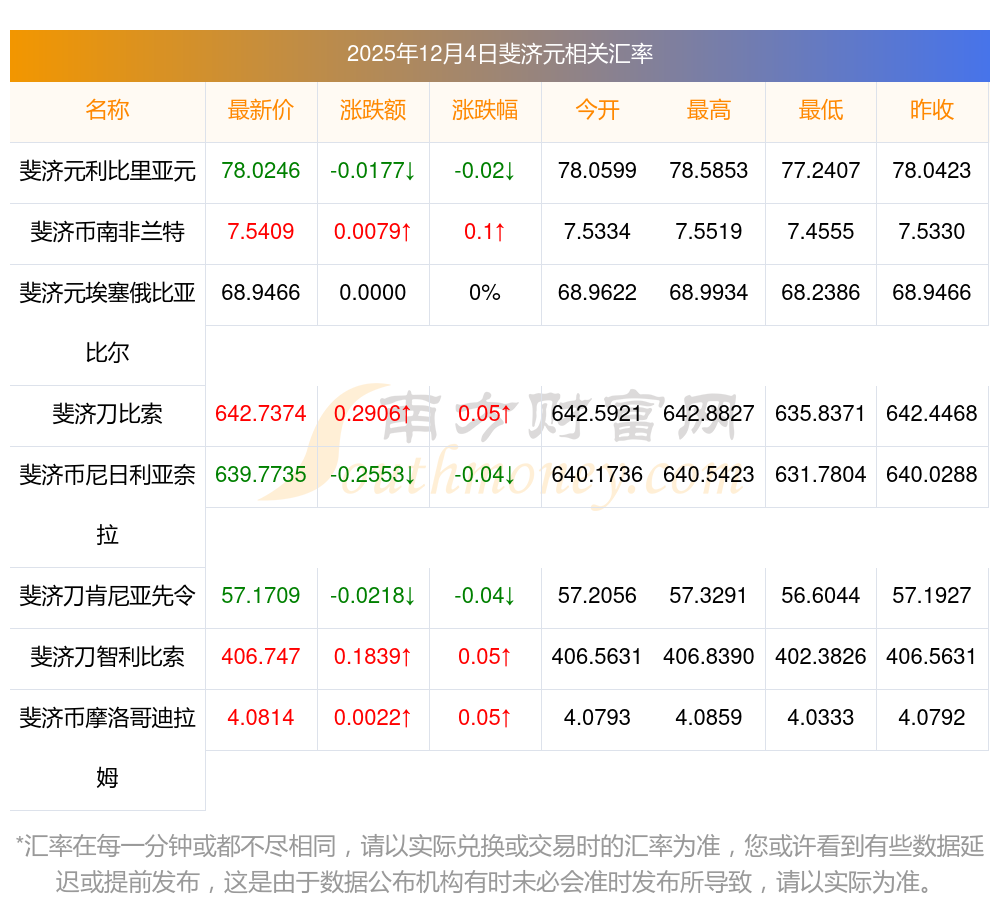The image size is (1000, 913).
Task: Select the 斐济币南非兰特 row name
Action: click(x=107, y=232)
